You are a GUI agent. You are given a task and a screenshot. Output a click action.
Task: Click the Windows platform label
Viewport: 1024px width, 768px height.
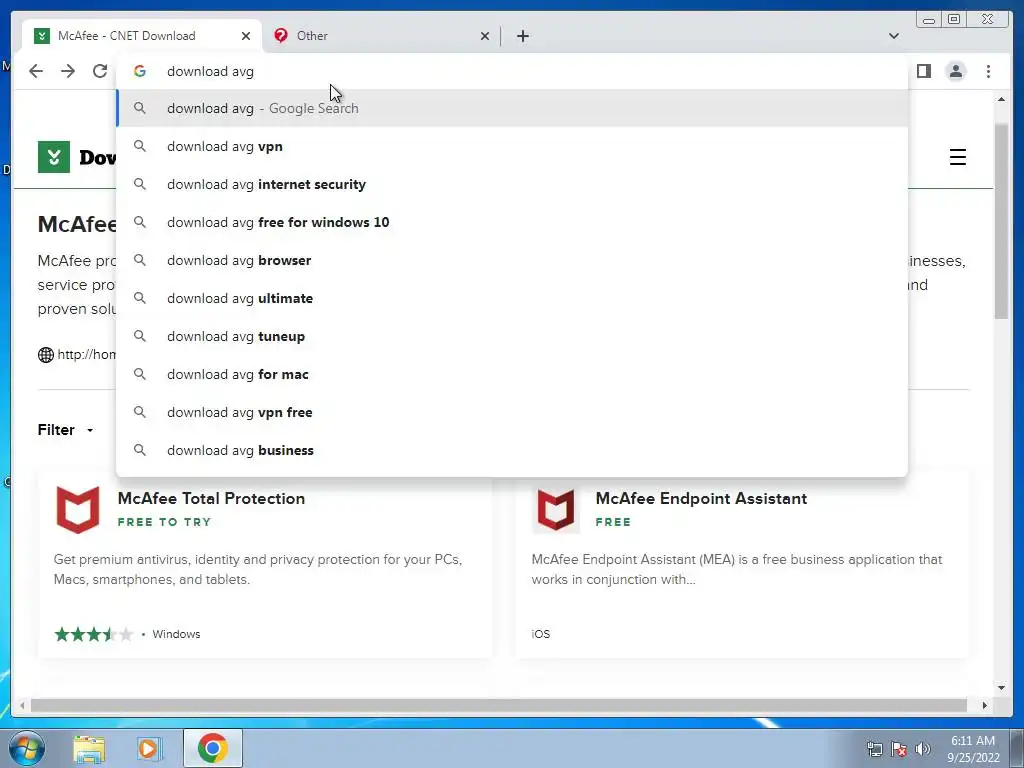click(x=176, y=634)
